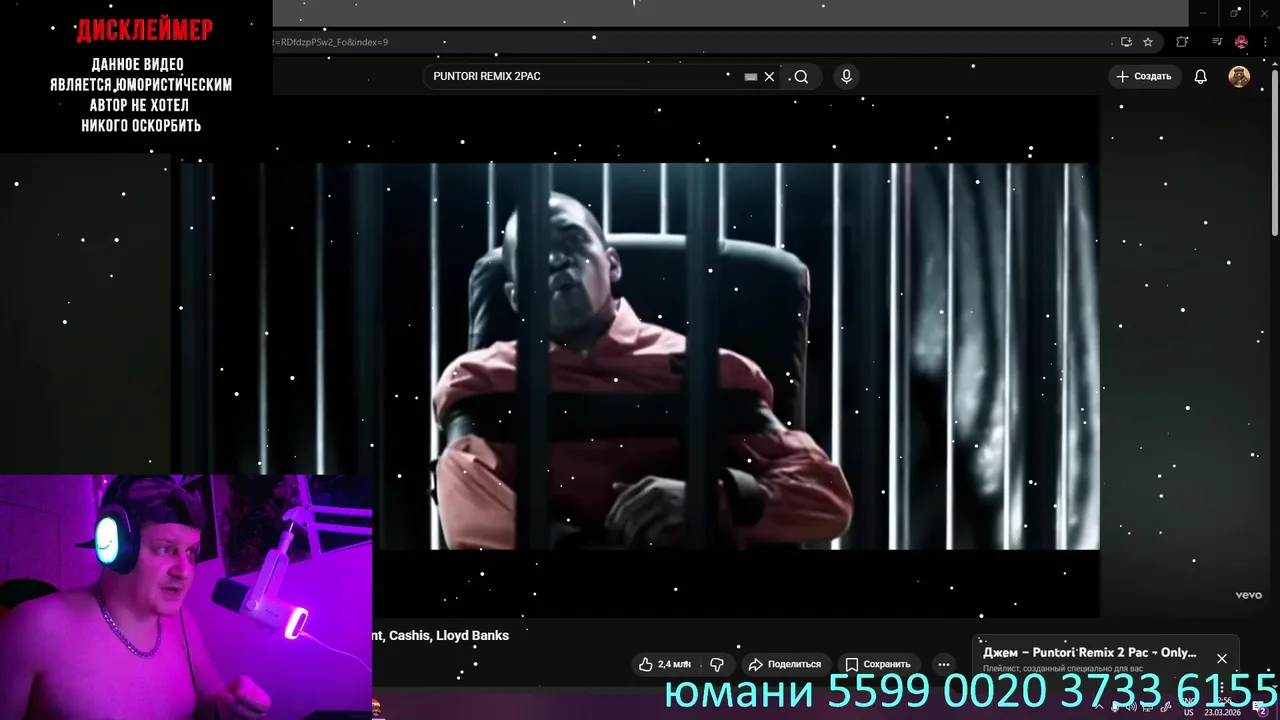Image resolution: width=1280 pixels, height=720 pixels.
Task: Click the video player to pause
Action: click(x=640, y=356)
